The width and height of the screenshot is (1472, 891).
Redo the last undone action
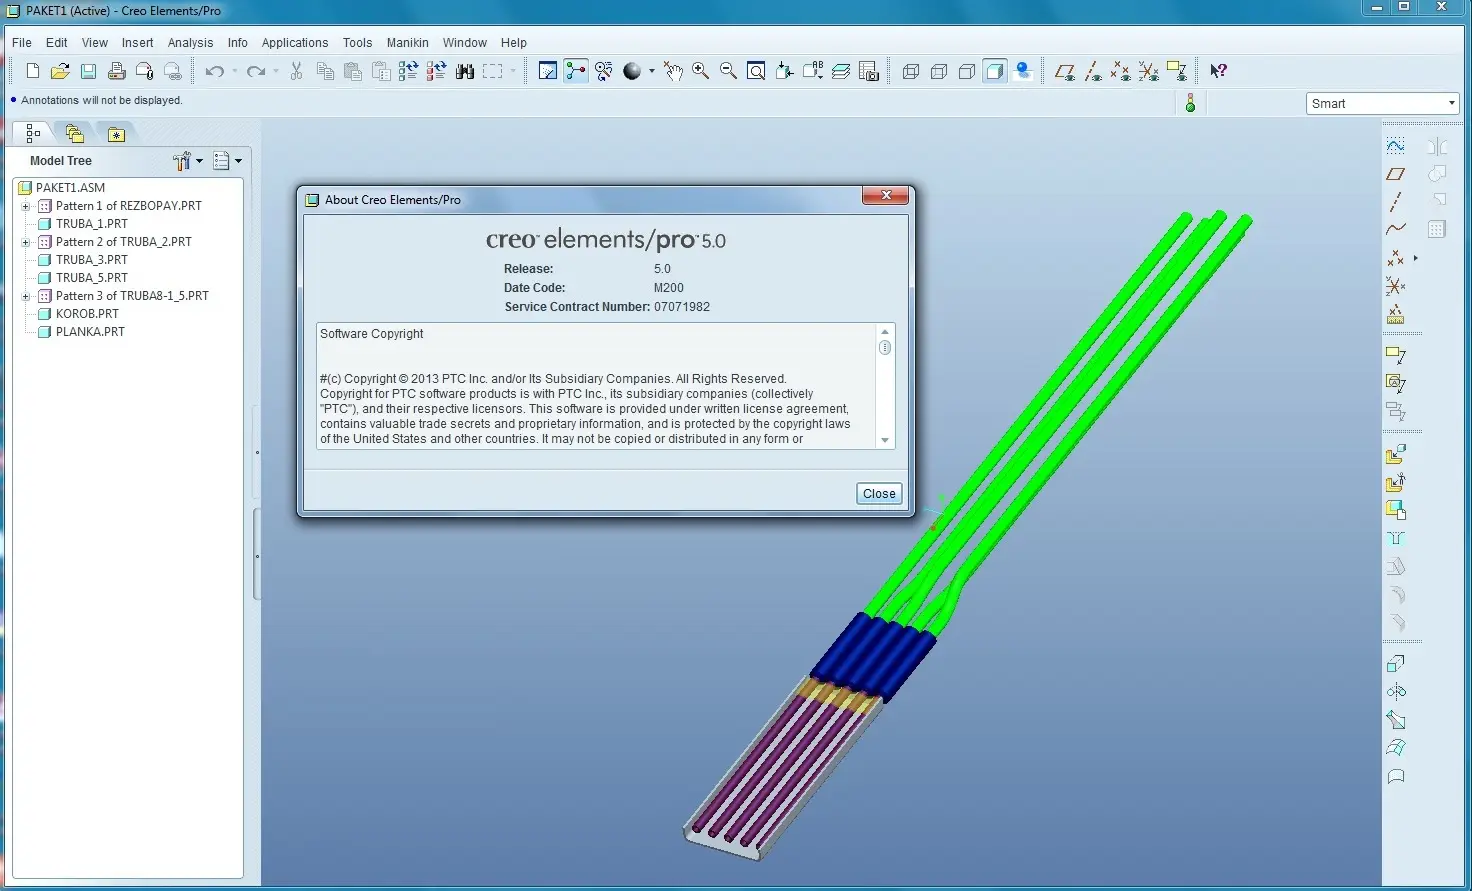(256, 71)
